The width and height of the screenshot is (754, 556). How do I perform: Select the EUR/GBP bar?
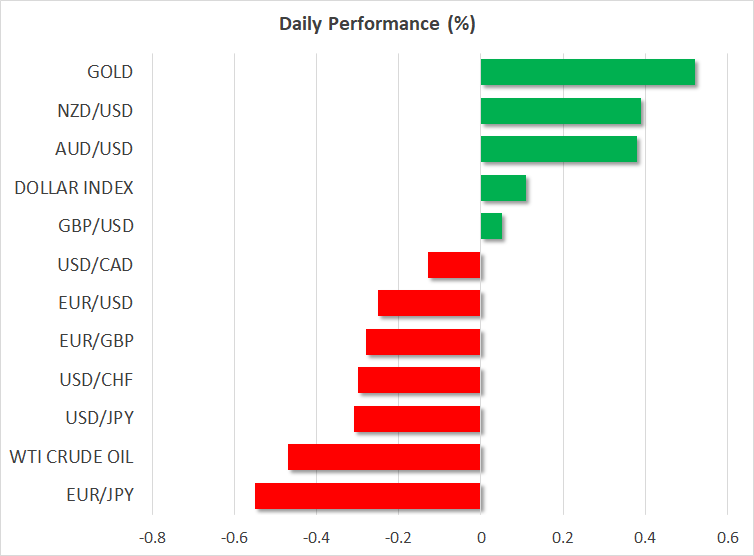[423, 342]
